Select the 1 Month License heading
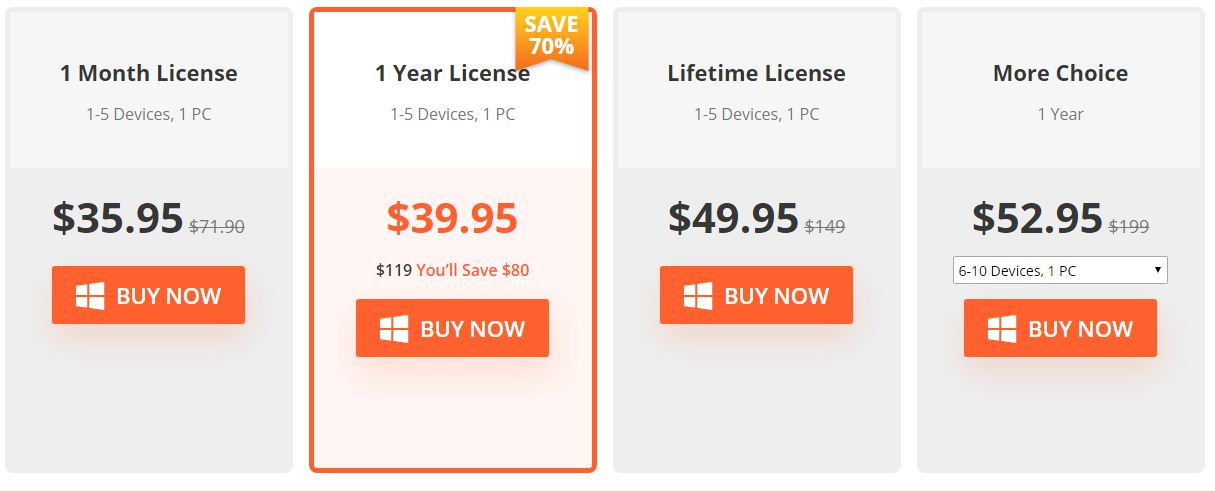Image resolution: width=1215 pixels, height=491 pixels. (x=149, y=73)
